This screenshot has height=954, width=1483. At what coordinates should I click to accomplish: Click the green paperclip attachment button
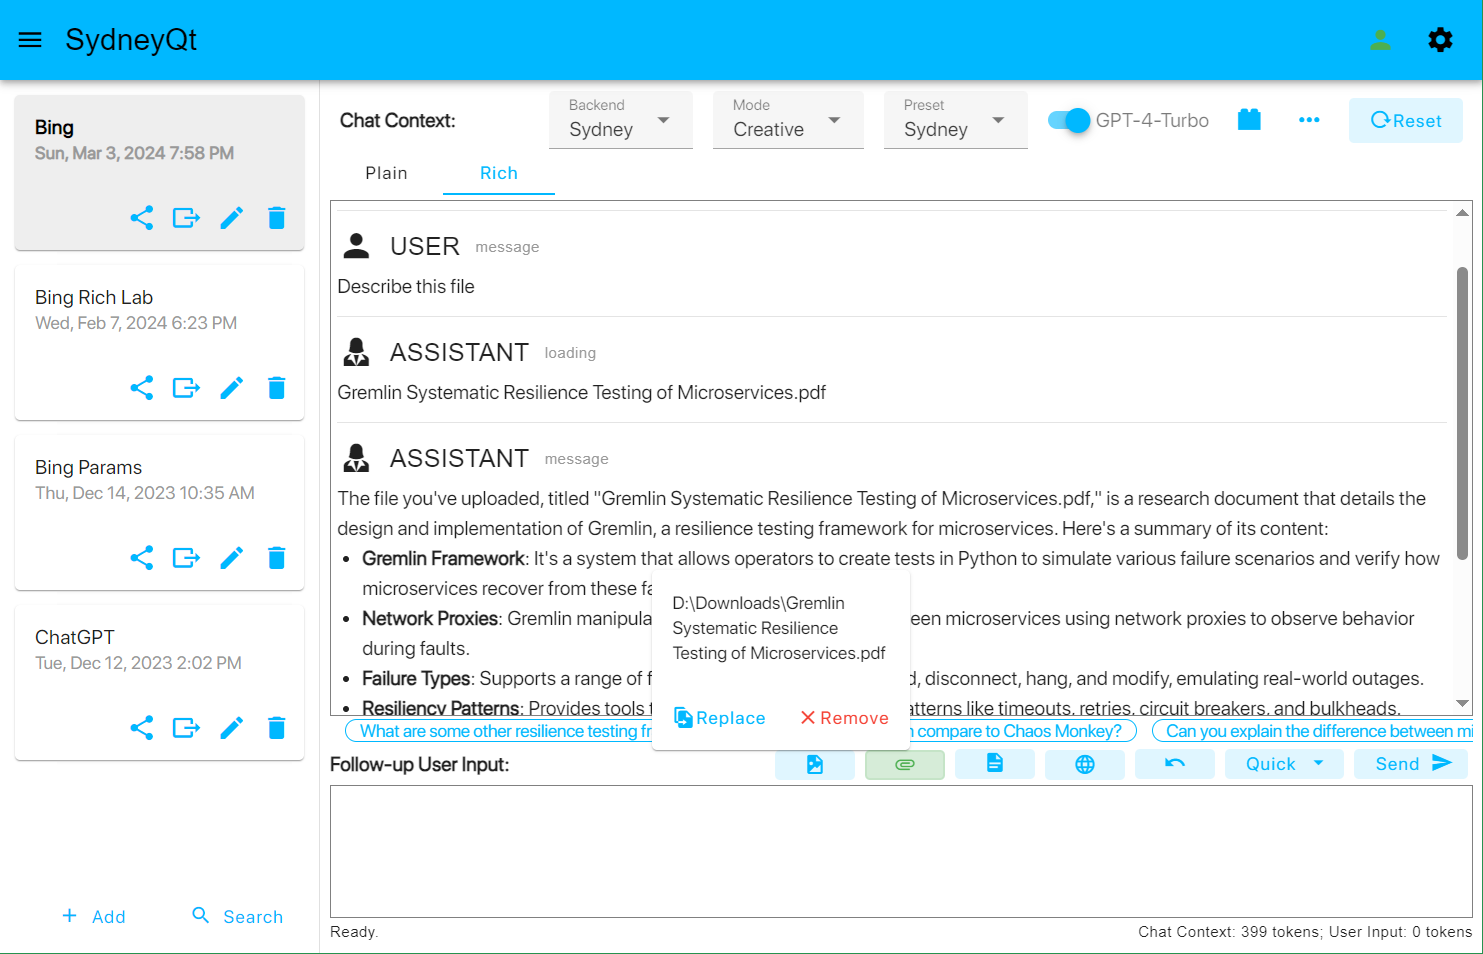tap(905, 764)
